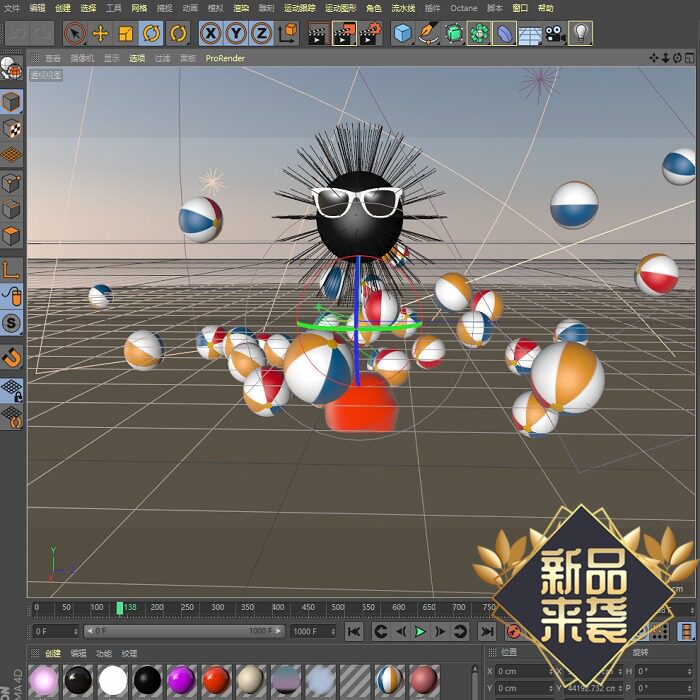Click the preview range slider bar 0 F–1000 F
Image resolution: width=700 pixels, height=700 pixels.
click(184, 631)
